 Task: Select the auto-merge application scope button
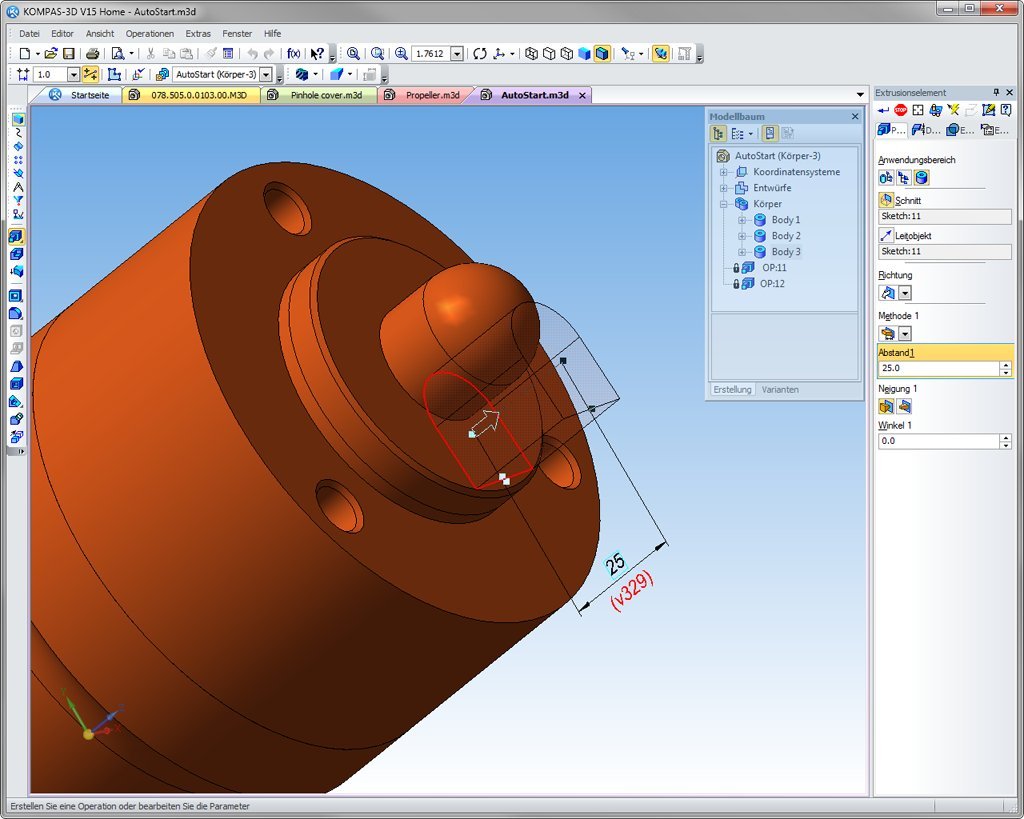point(904,178)
